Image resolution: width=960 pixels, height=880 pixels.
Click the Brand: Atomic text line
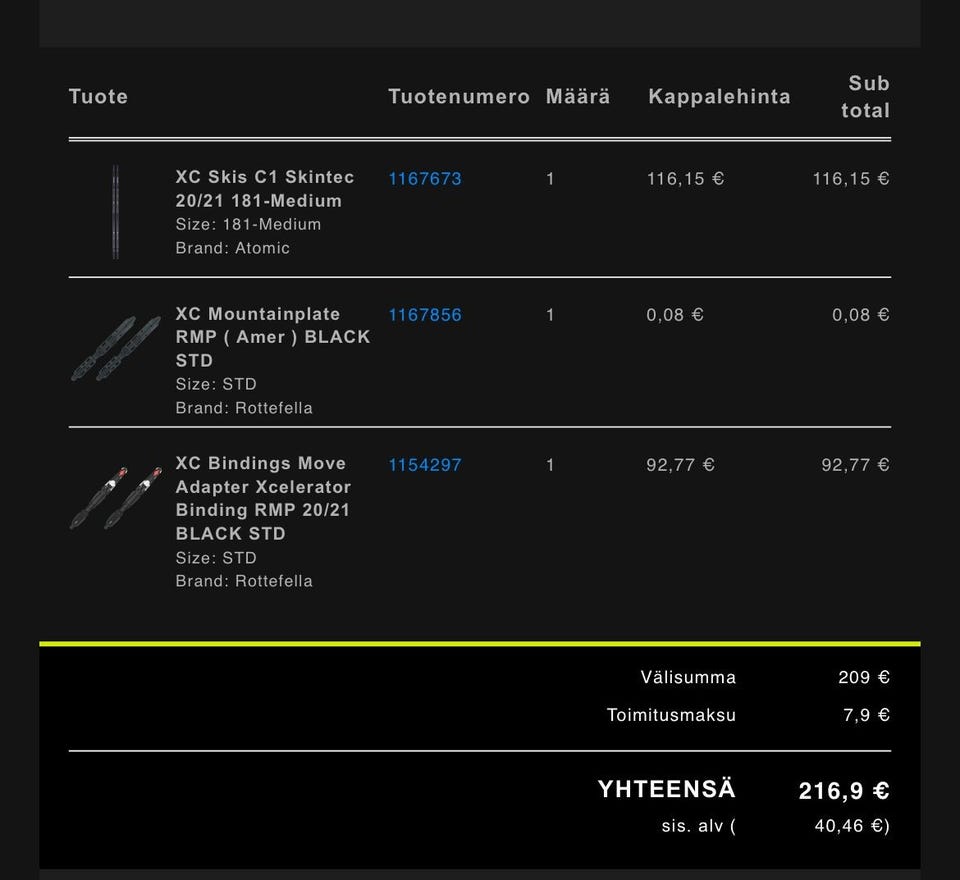233,248
